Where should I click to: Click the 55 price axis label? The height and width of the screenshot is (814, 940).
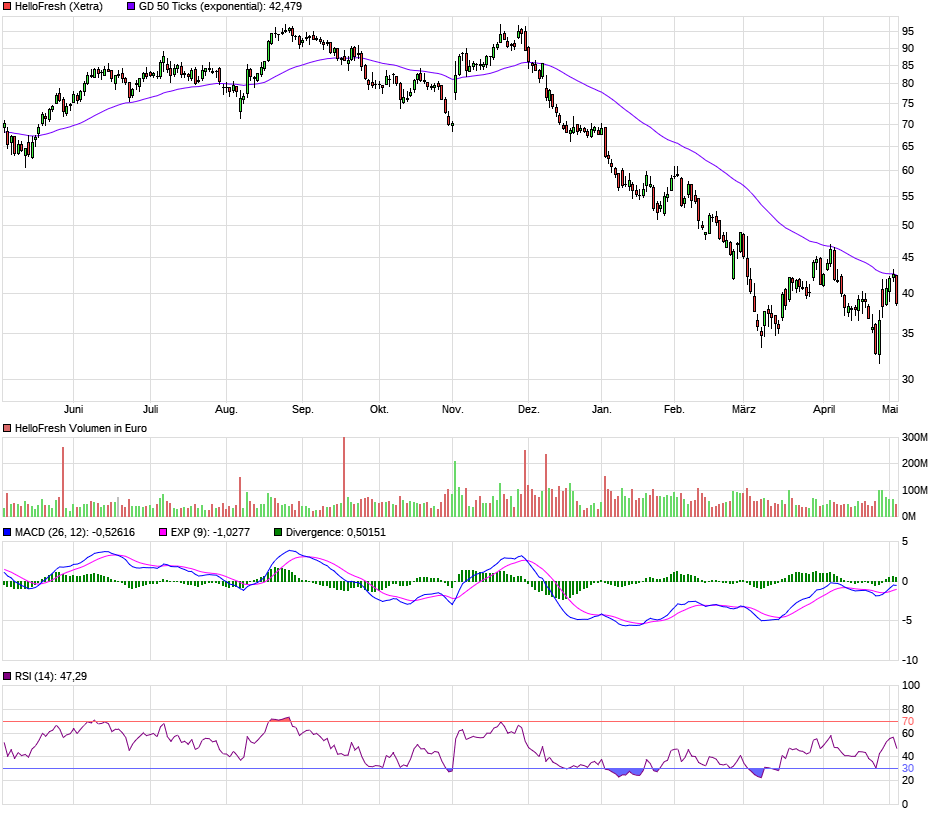click(x=908, y=197)
